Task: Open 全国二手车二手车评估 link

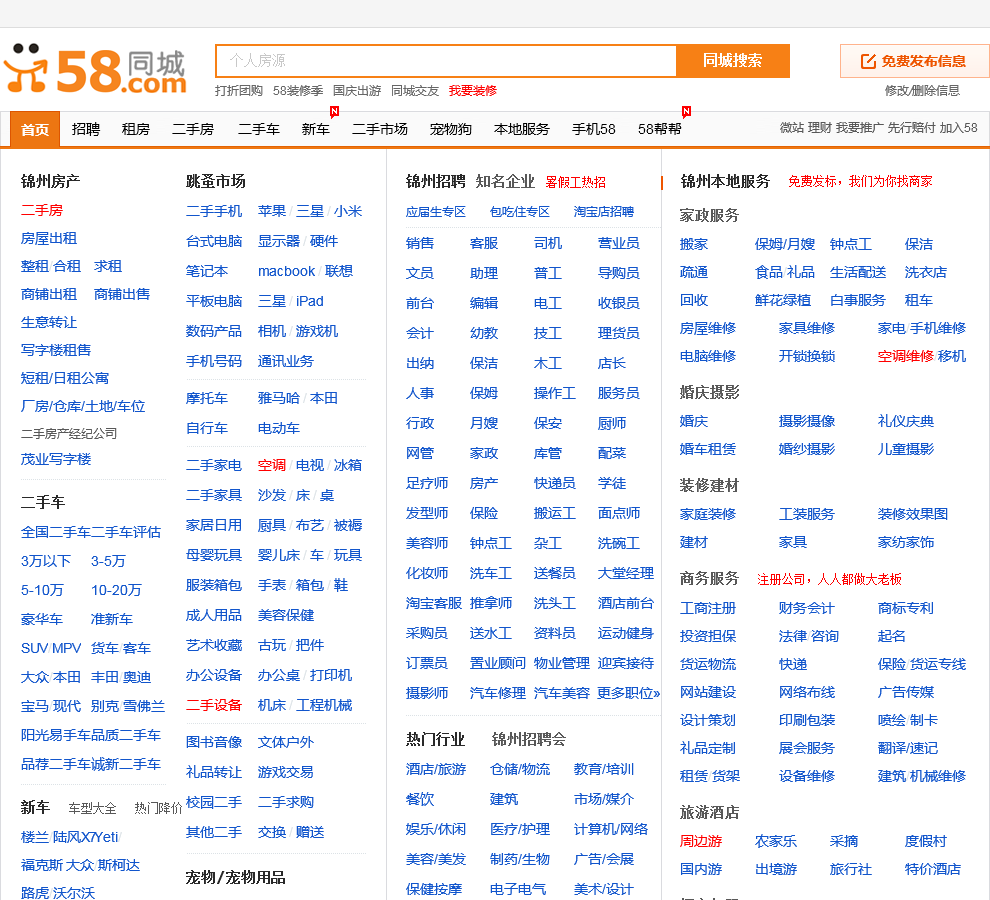Action: [x=91, y=532]
